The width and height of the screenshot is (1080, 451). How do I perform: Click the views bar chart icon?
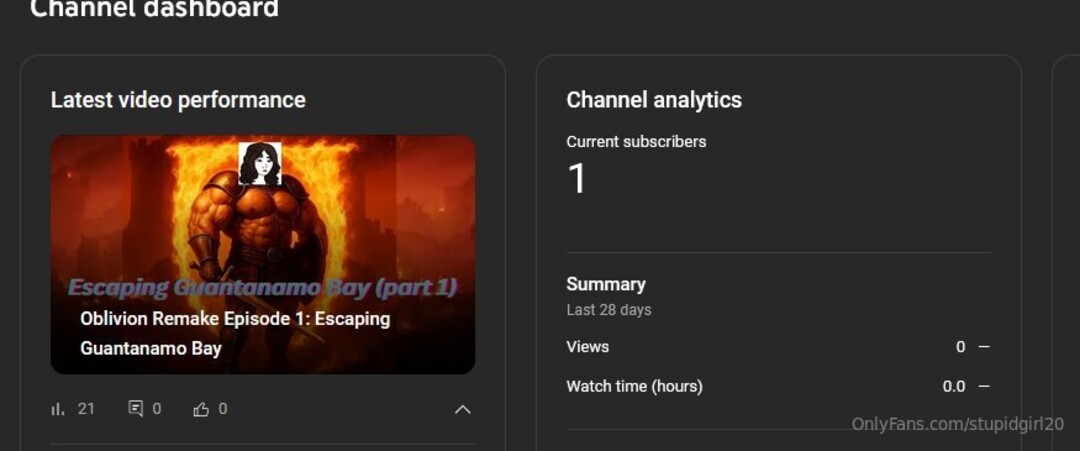(58, 409)
